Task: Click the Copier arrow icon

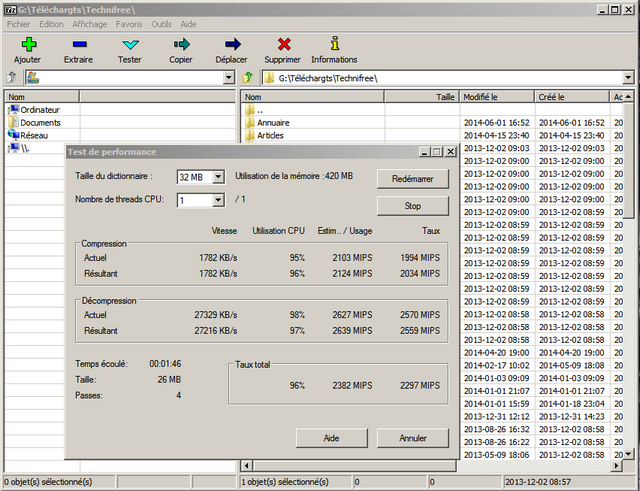Action: (181, 45)
